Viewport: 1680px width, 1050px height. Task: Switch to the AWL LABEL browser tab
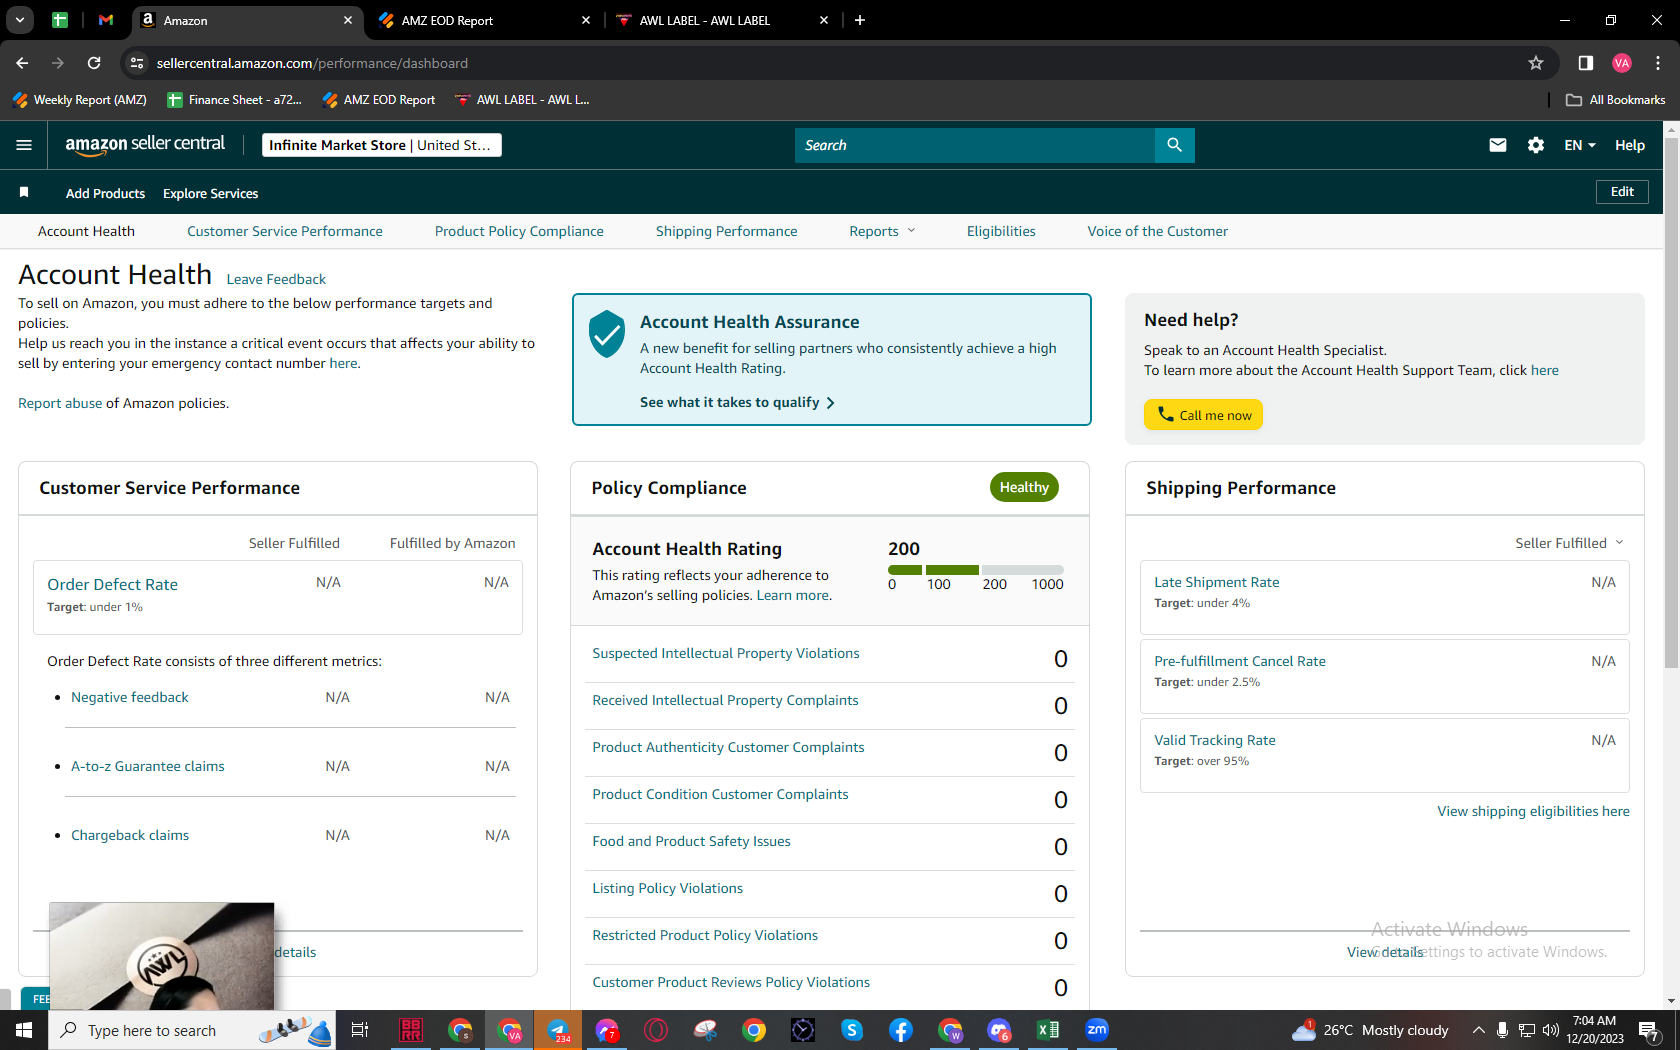[722, 20]
